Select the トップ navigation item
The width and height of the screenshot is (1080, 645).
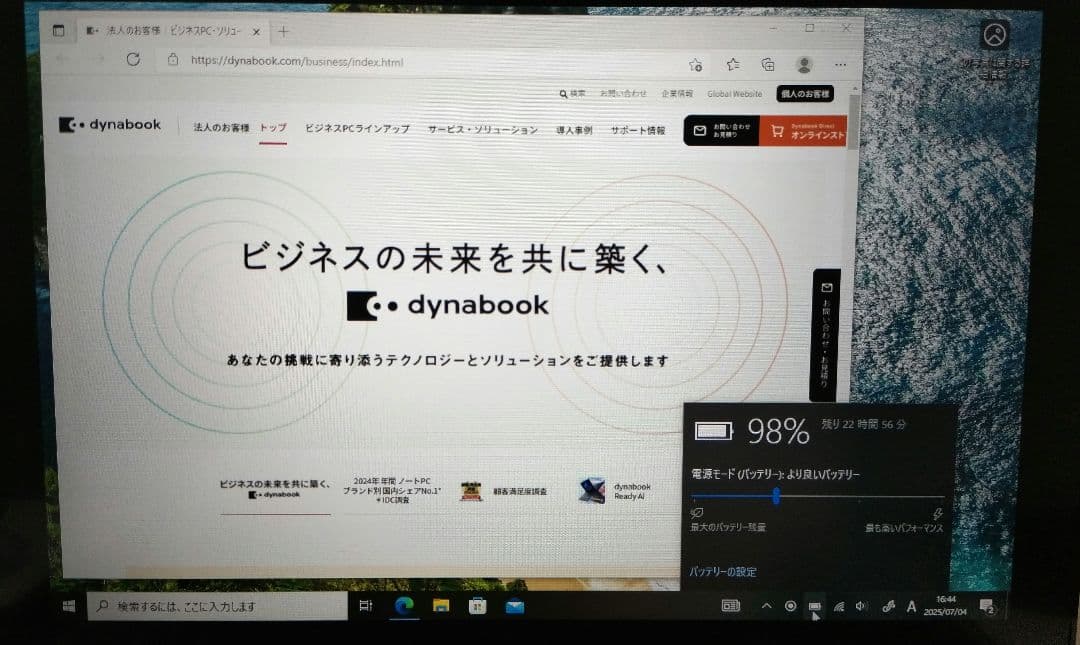pyautogui.click(x=273, y=128)
